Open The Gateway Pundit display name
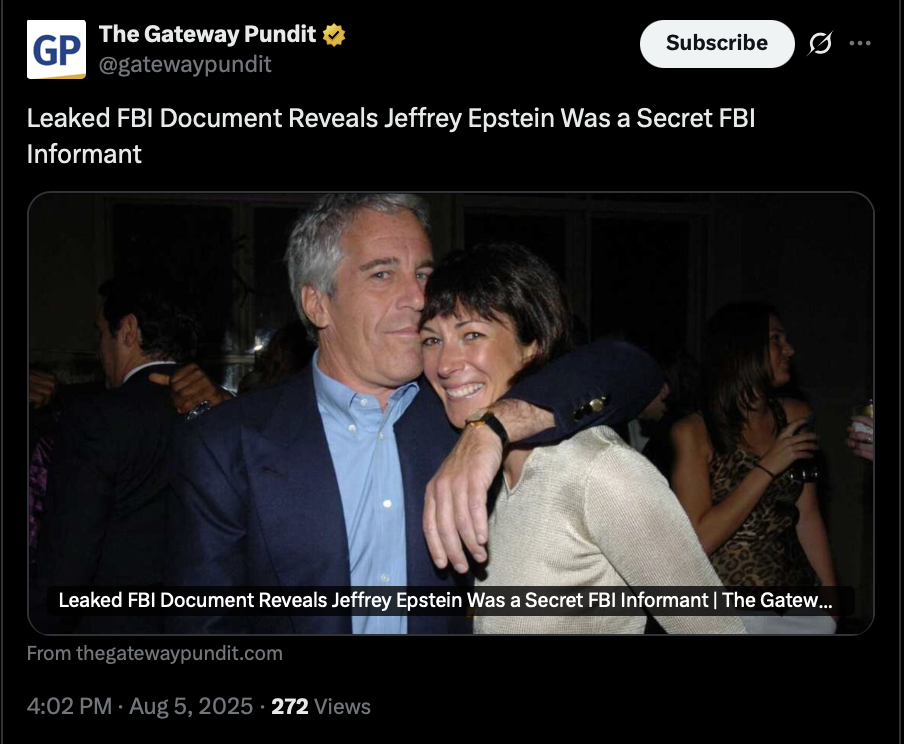The height and width of the screenshot is (744, 904). [x=208, y=34]
